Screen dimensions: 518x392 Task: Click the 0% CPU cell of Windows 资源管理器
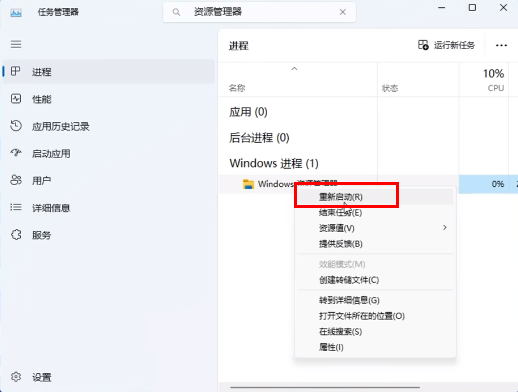[484, 184]
